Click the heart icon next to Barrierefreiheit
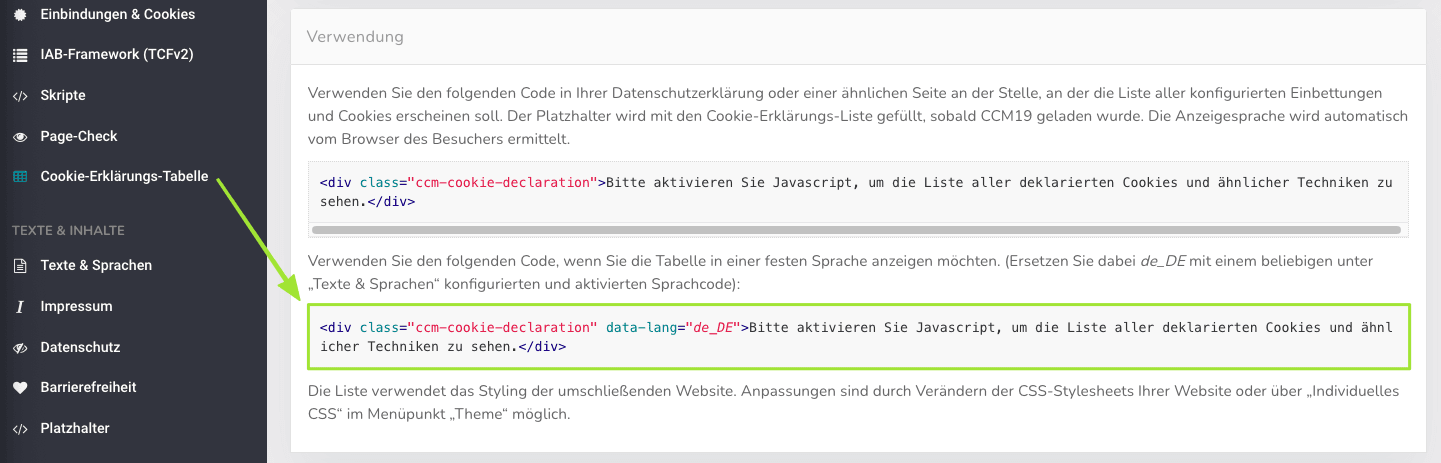1441x463 pixels. point(20,388)
